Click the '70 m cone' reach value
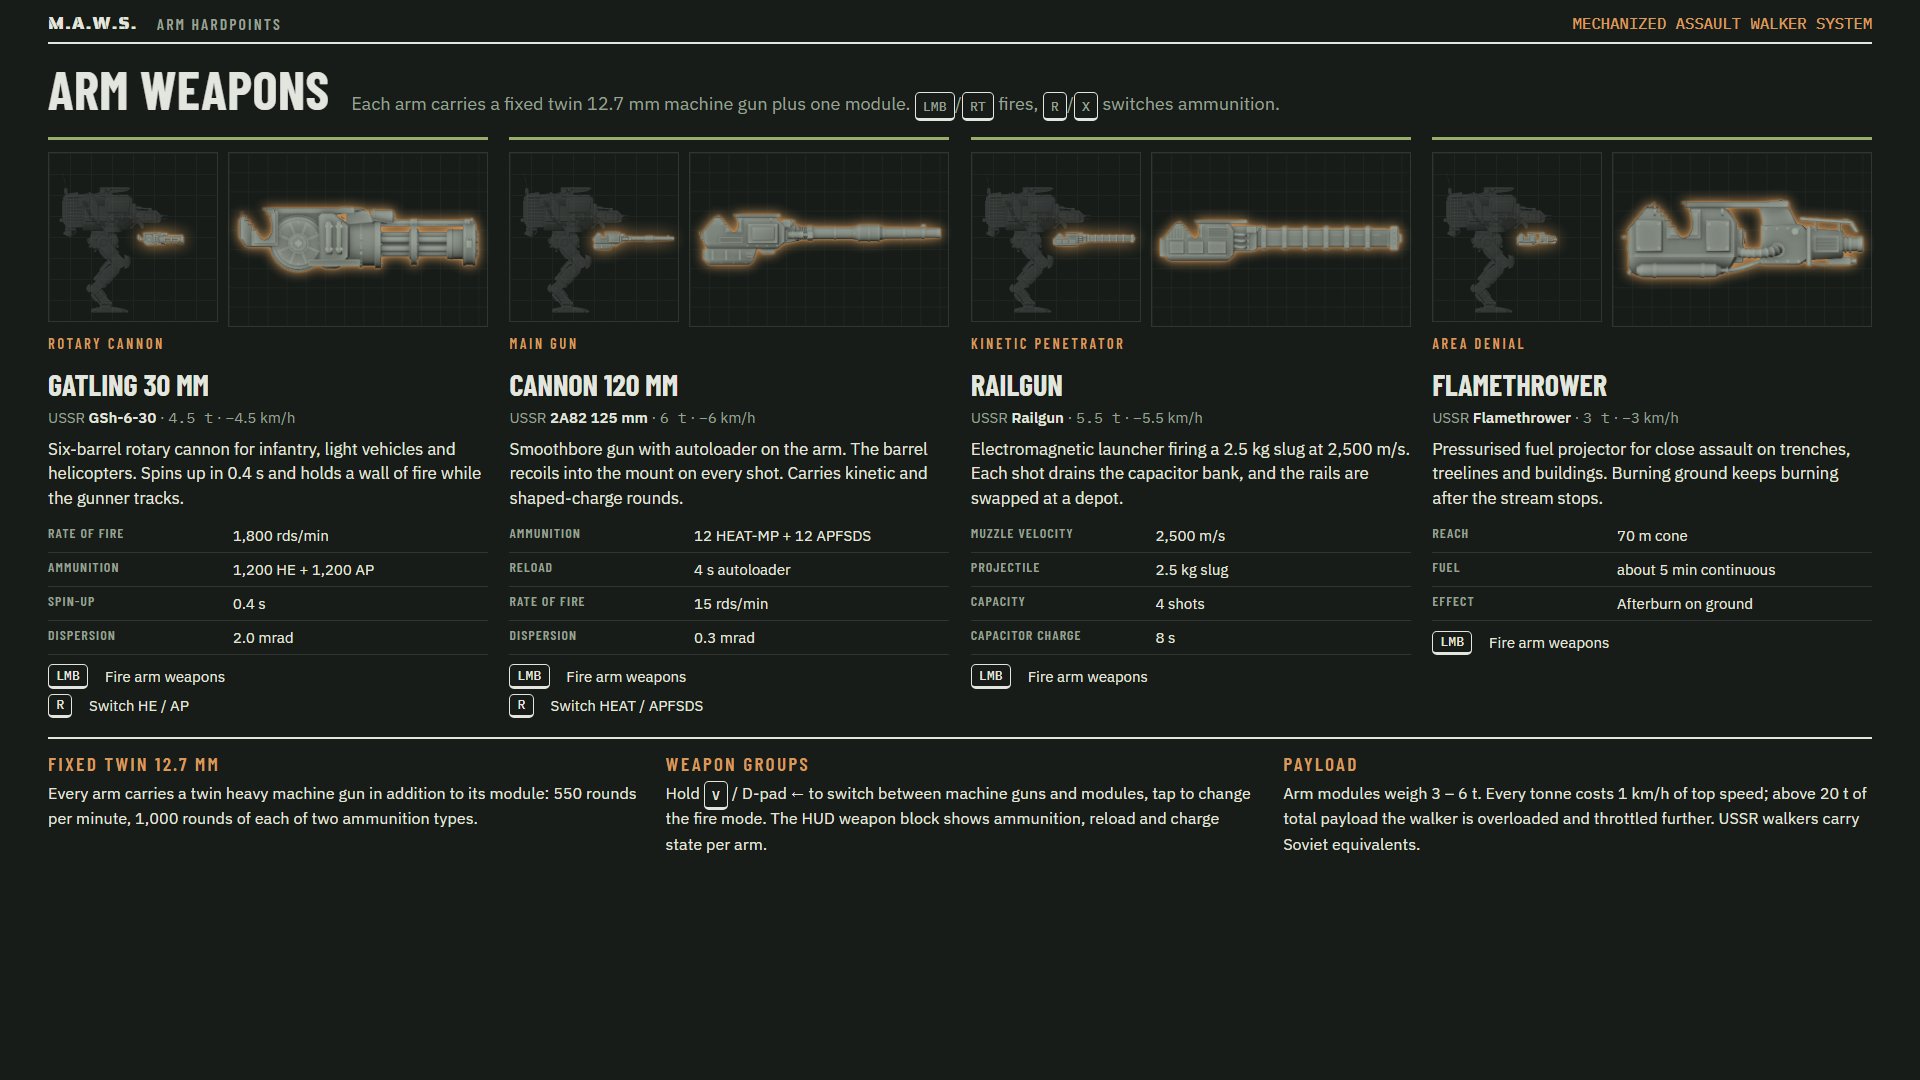 (x=1652, y=536)
